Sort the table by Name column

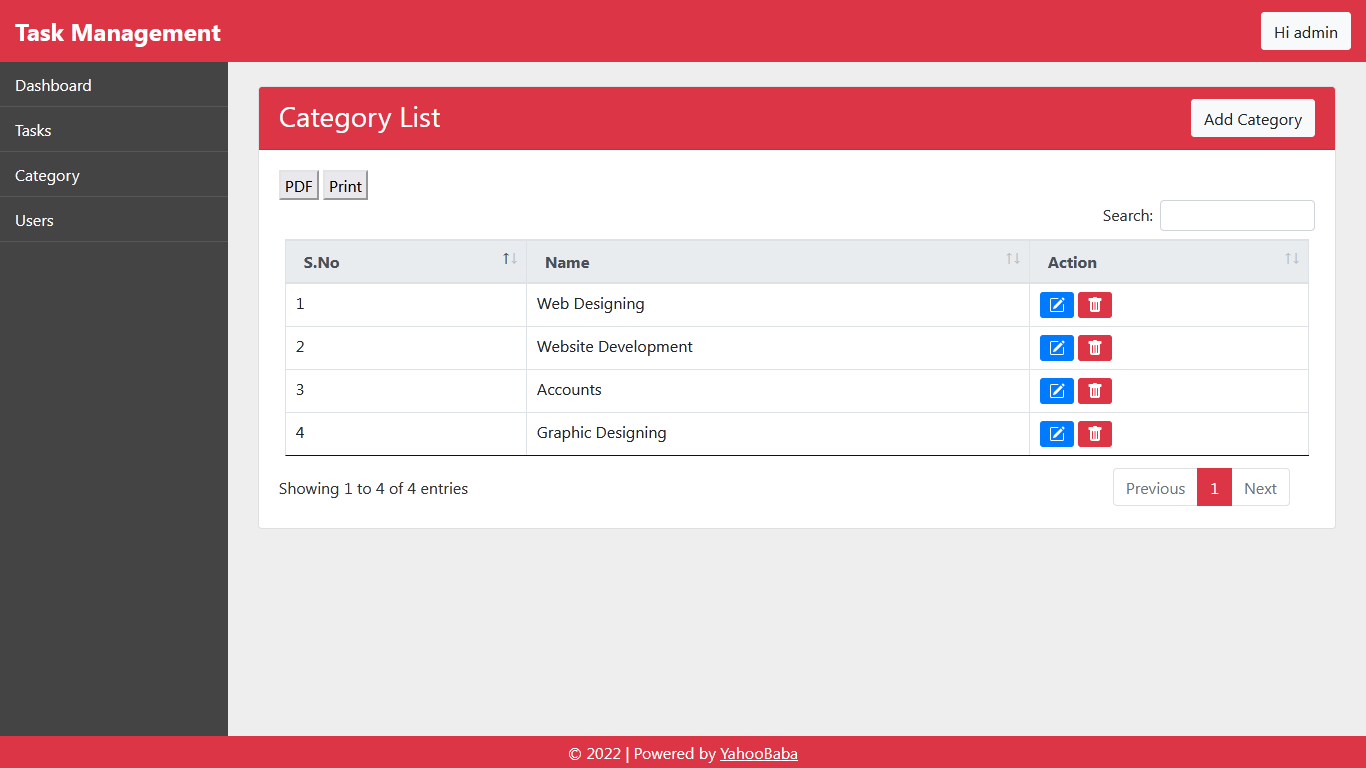tap(777, 262)
